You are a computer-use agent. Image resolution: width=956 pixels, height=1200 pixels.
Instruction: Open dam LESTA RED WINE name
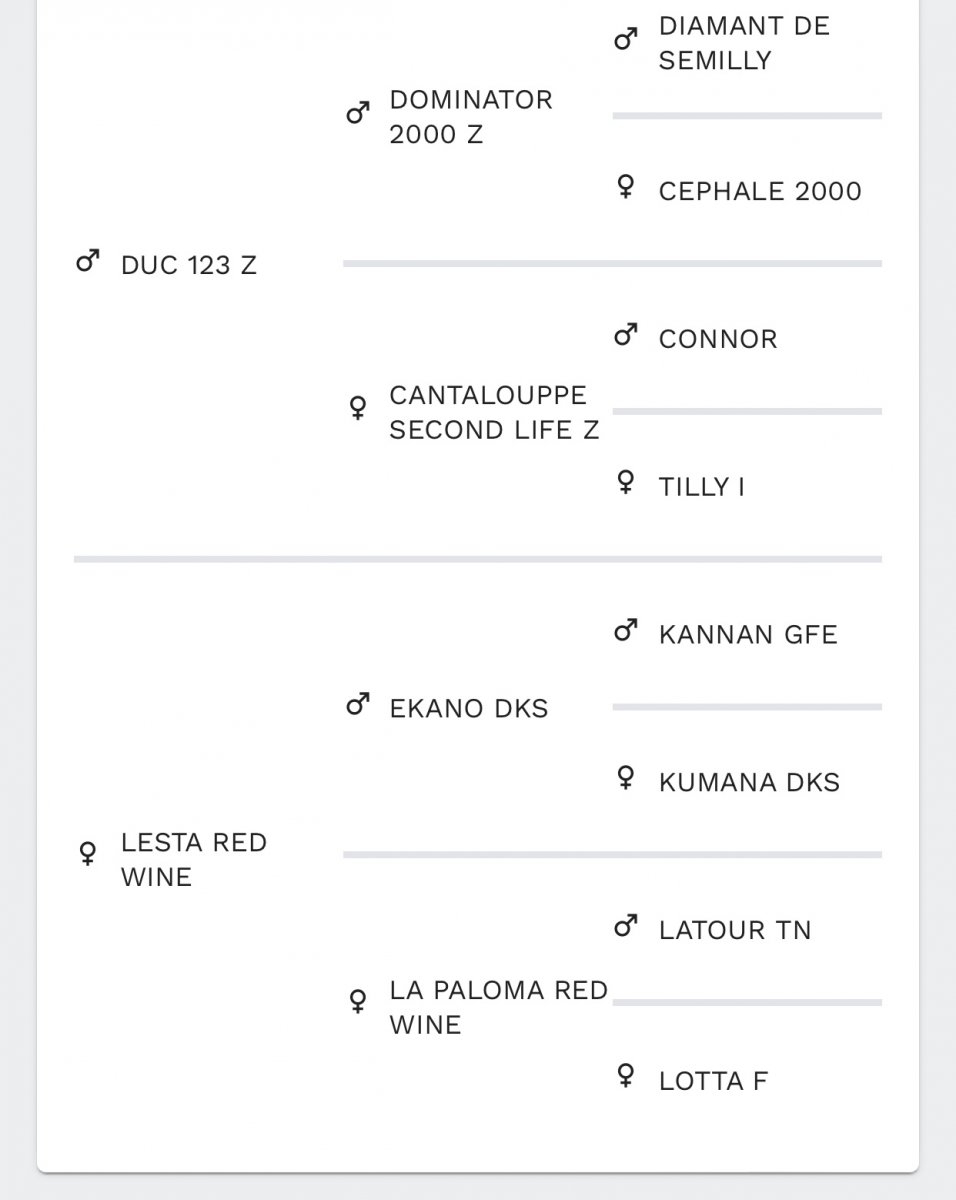coord(194,859)
